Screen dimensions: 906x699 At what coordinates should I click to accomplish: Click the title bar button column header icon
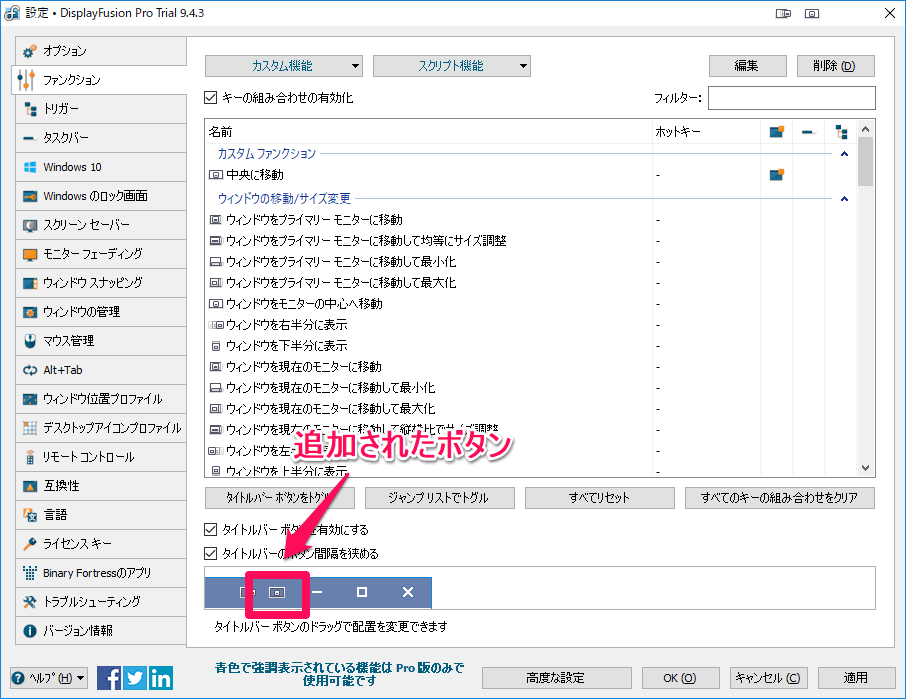777,132
